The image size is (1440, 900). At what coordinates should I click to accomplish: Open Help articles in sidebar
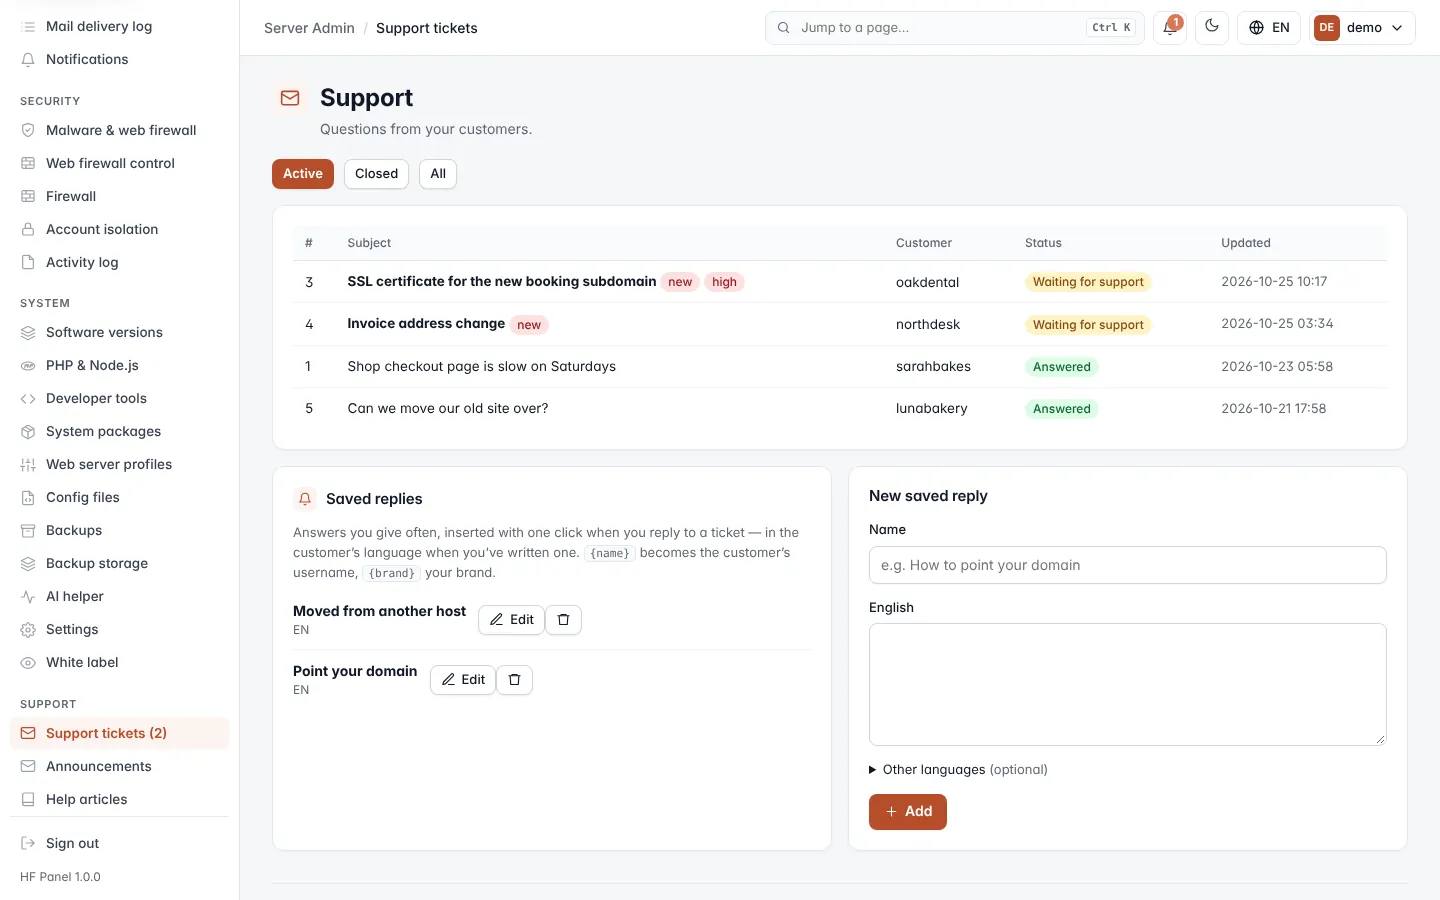[120, 799]
